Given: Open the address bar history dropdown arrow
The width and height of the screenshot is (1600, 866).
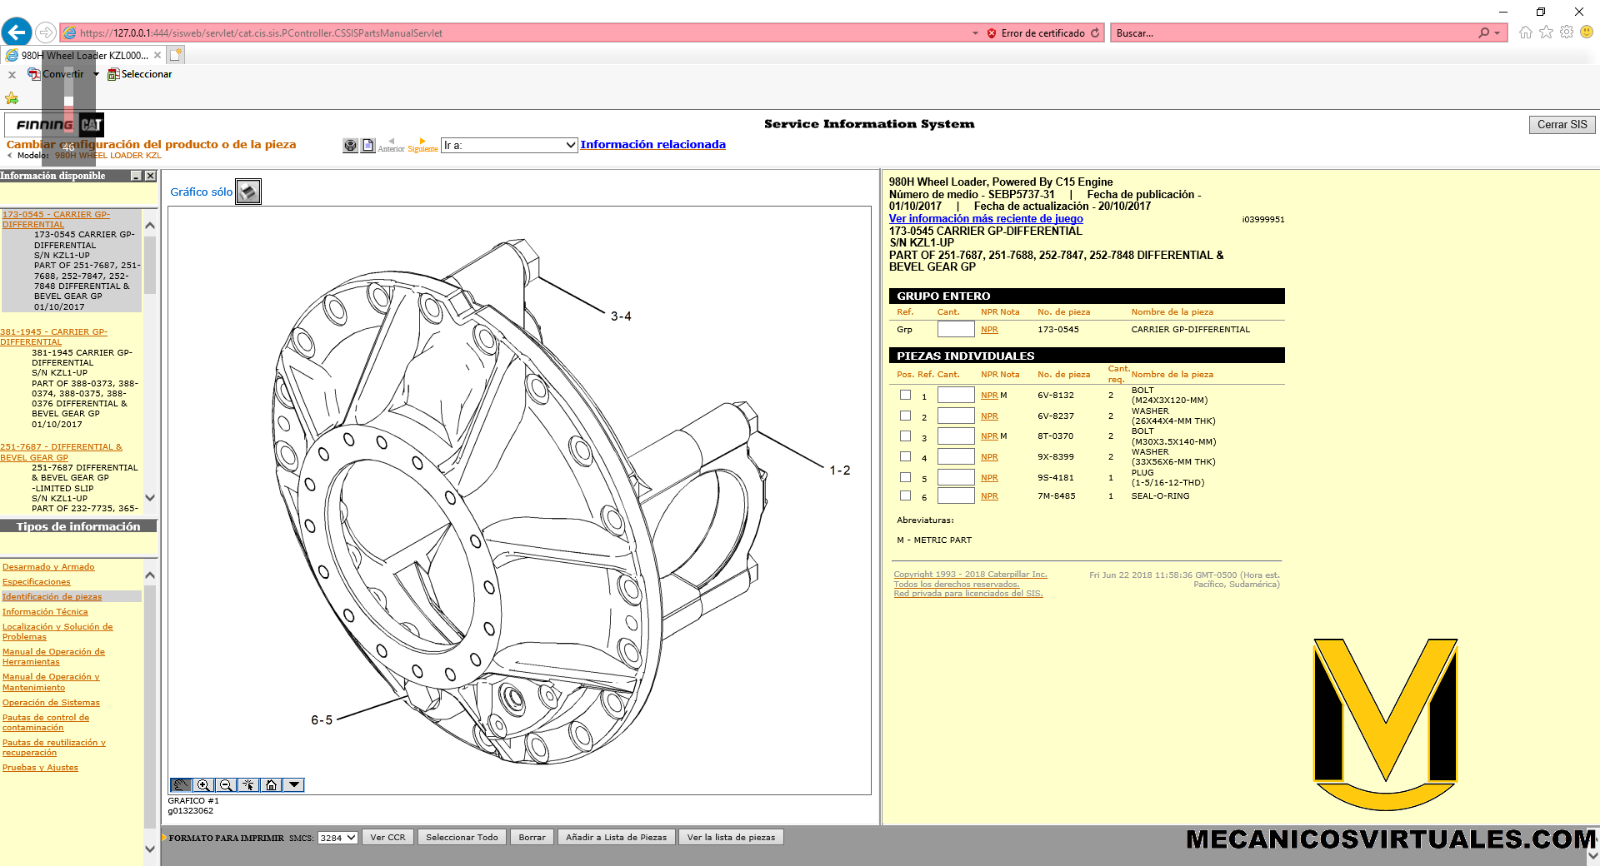Looking at the screenshot, I should [x=976, y=33].
